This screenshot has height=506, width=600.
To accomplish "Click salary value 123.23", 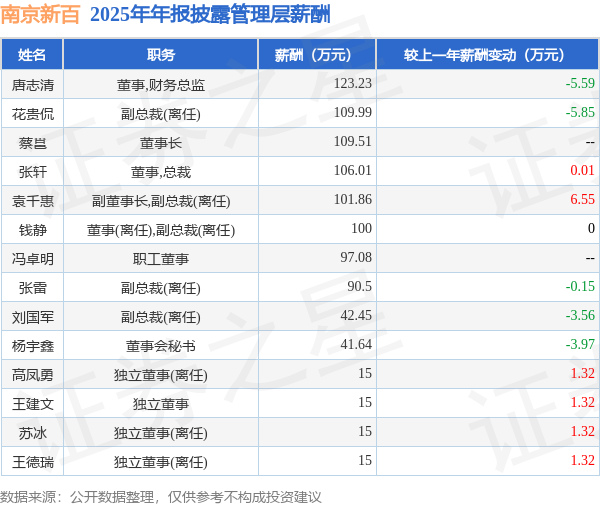I will click(353, 83).
